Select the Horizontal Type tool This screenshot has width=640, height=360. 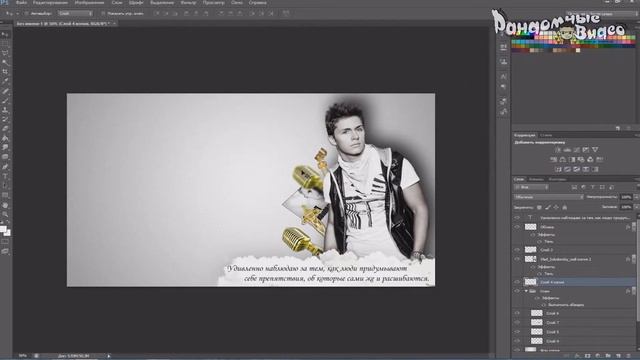pos(5,176)
